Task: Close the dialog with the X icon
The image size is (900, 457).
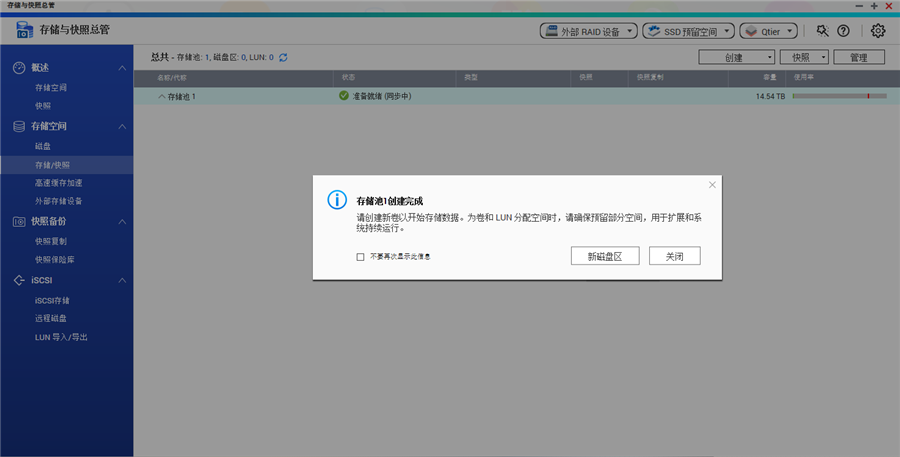Action: pos(712,185)
